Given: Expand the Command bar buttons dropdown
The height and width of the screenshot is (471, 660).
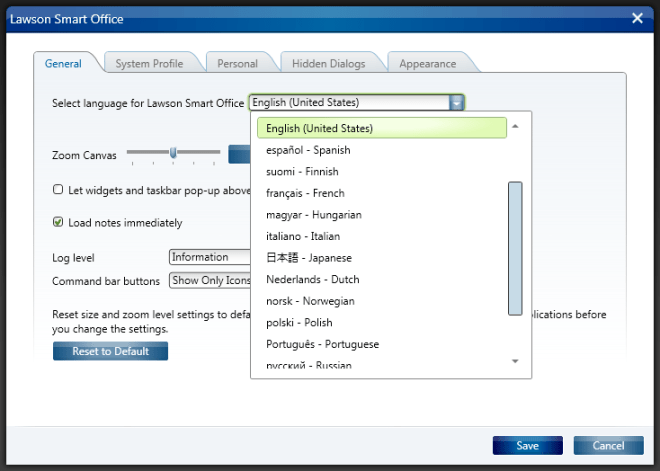Looking at the screenshot, I should (x=210, y=281).
